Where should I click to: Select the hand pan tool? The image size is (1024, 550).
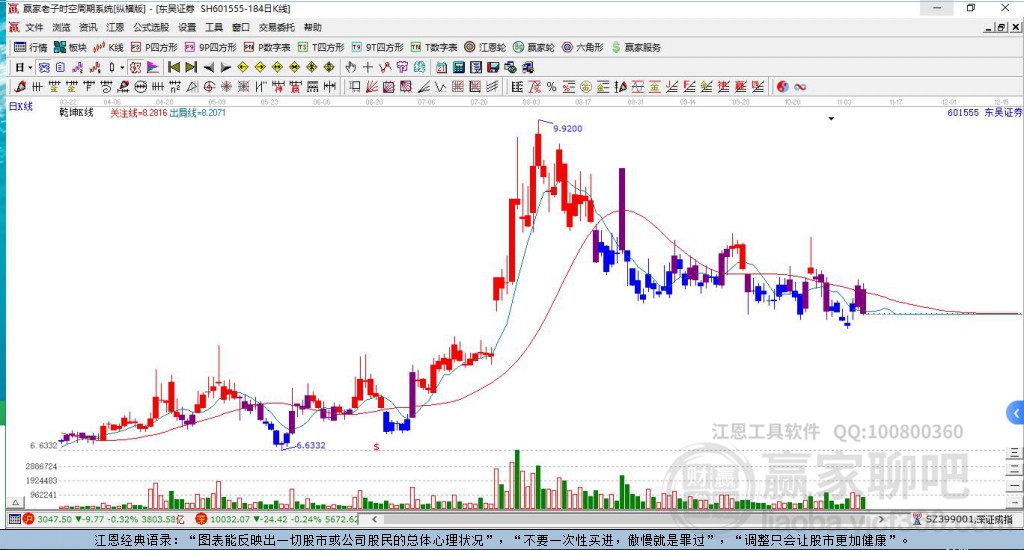351,67
